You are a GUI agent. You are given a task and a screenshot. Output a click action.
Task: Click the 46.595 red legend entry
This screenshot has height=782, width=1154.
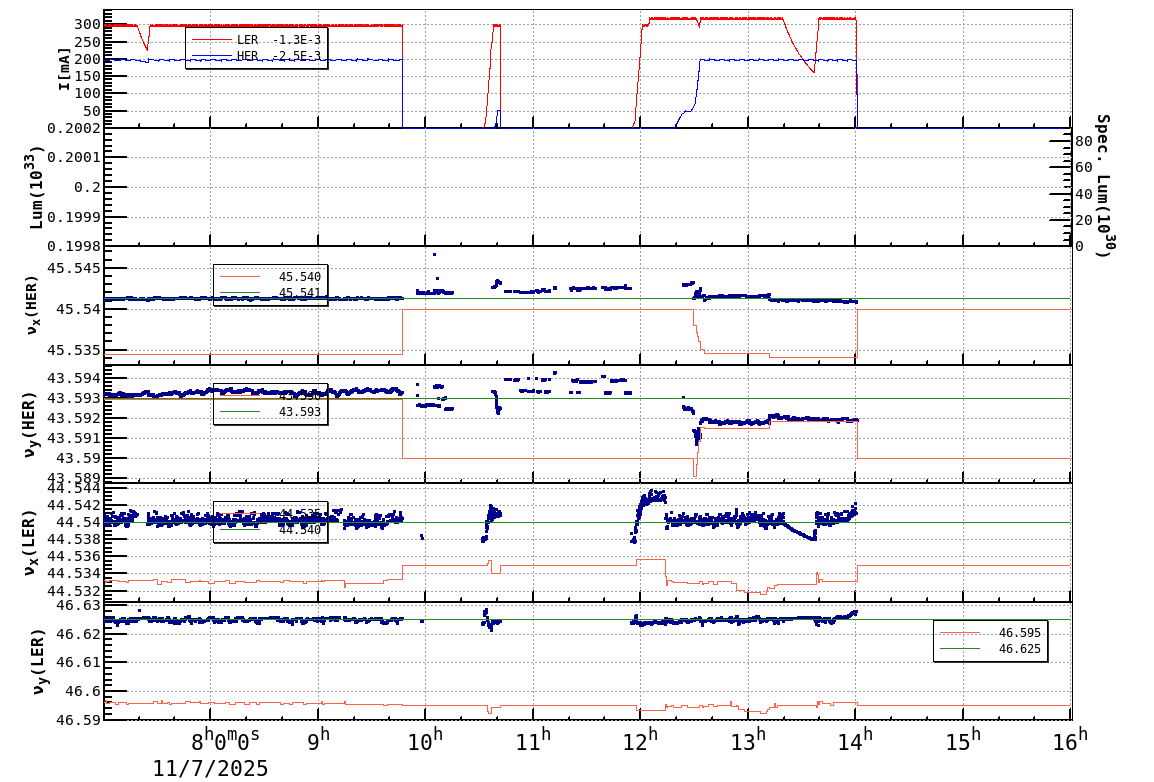click(990, 633)
